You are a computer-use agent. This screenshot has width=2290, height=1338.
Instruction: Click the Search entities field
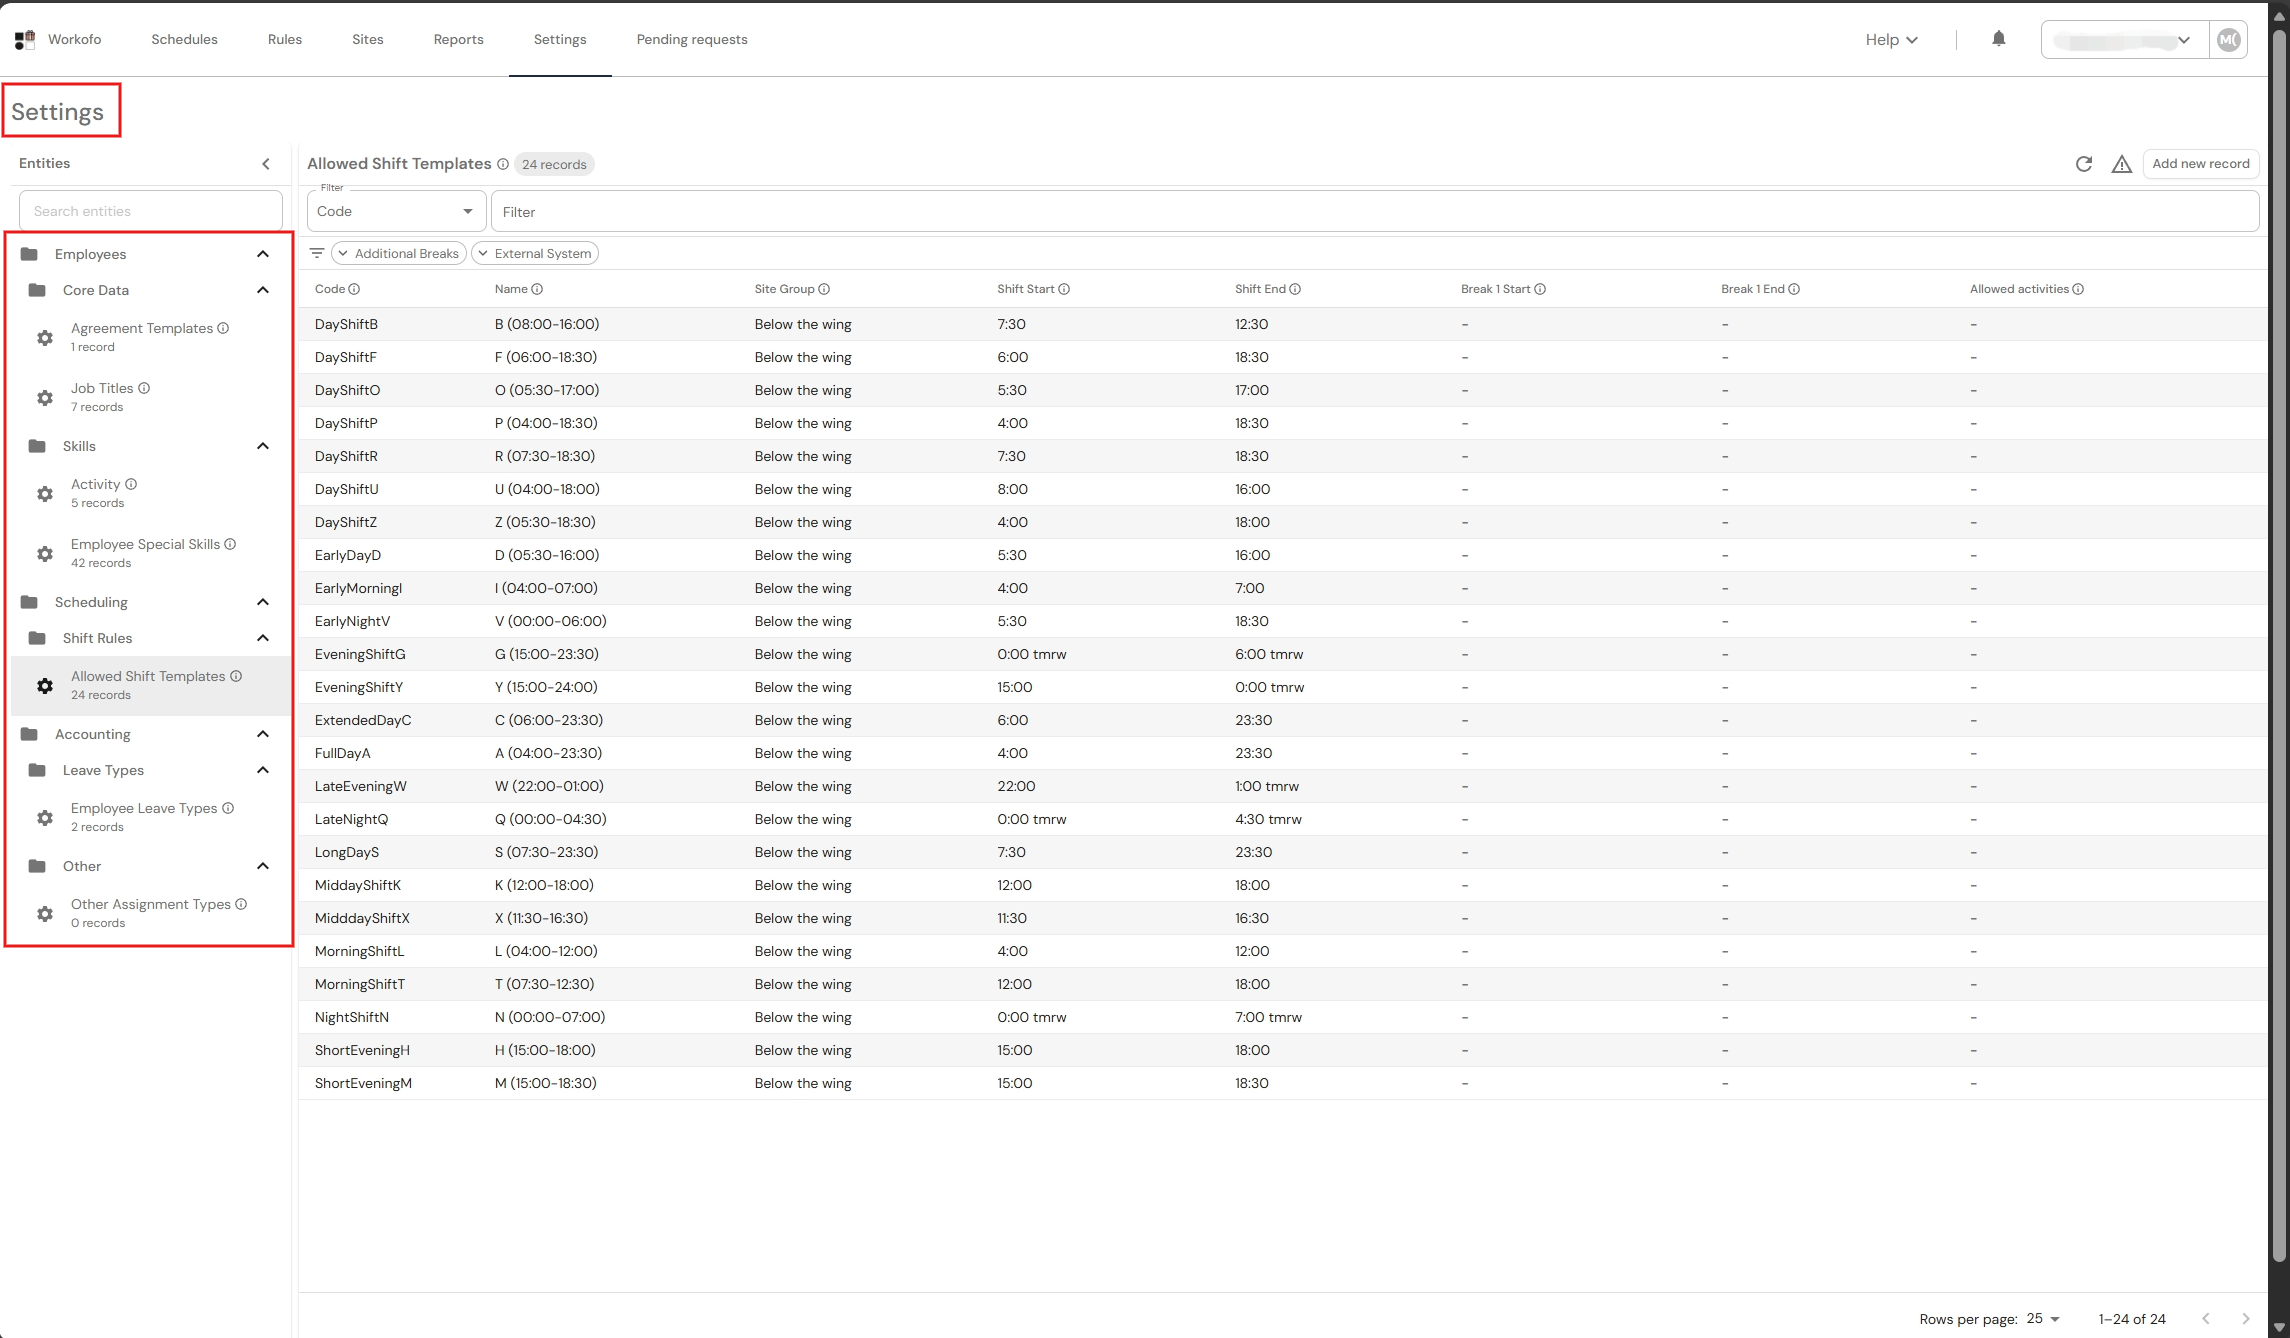pos(150,211)
